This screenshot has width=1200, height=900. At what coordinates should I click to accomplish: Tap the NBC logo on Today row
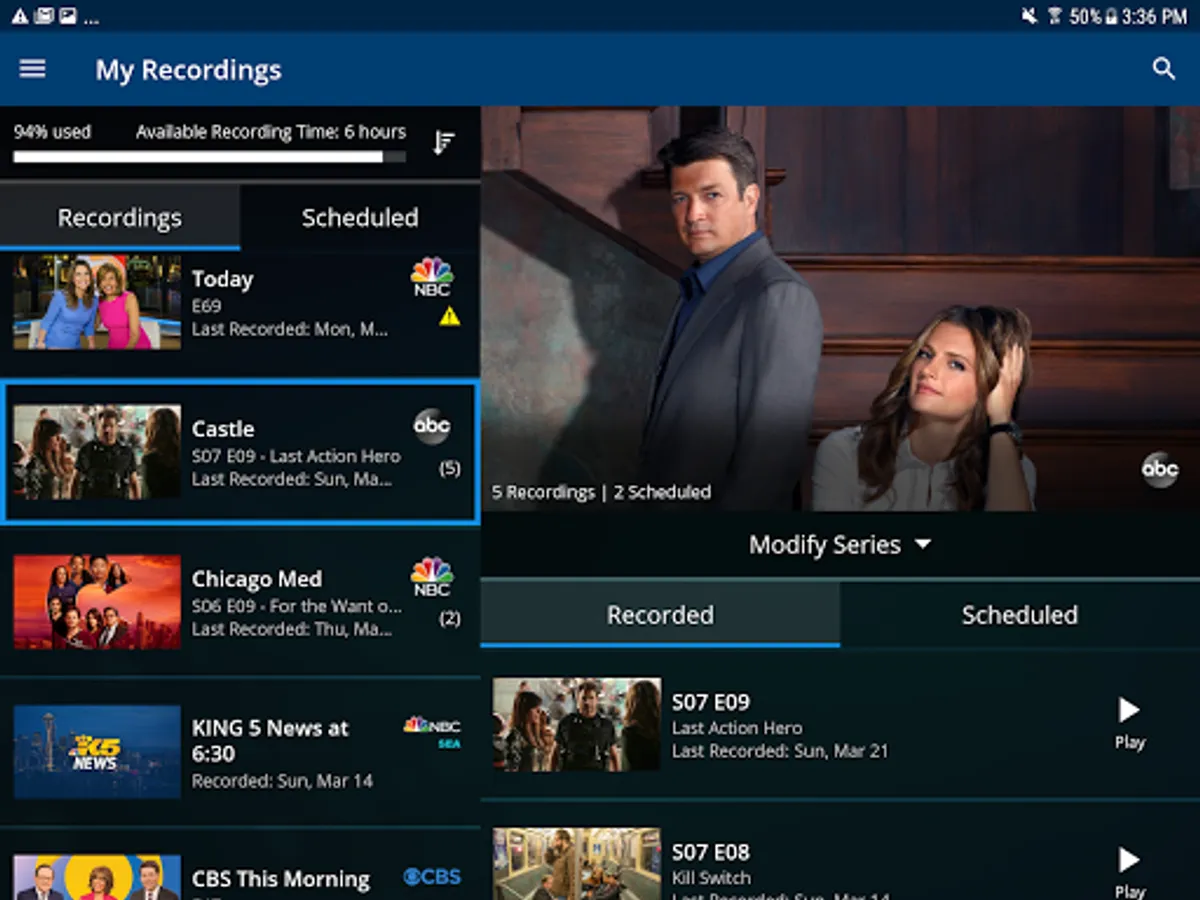pyautogui.click(x=432, y=277)
